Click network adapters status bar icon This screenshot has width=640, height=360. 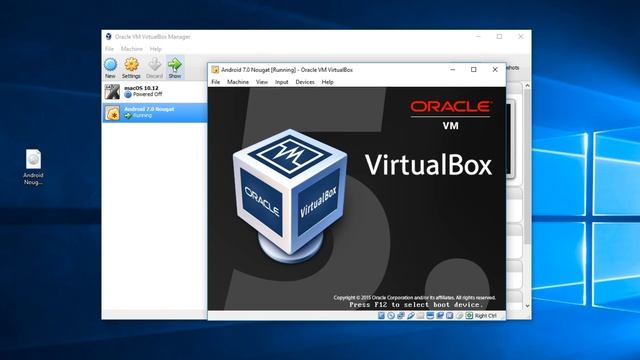coord(401,316)
